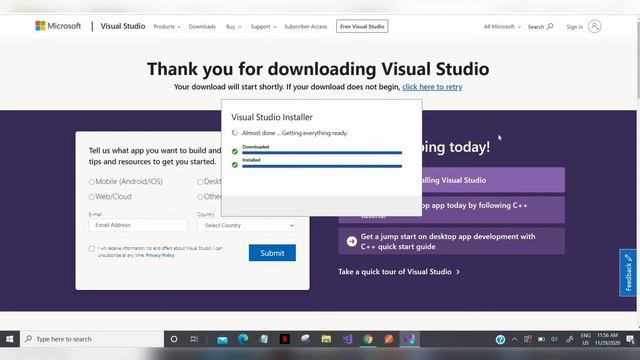Open the Action Center notifications icon
Screen dimensions: 640x360
click(631, 340)
